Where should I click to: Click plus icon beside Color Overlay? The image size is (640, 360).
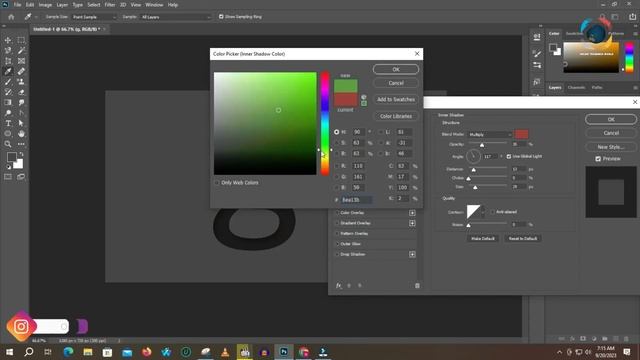pos(412,213)
